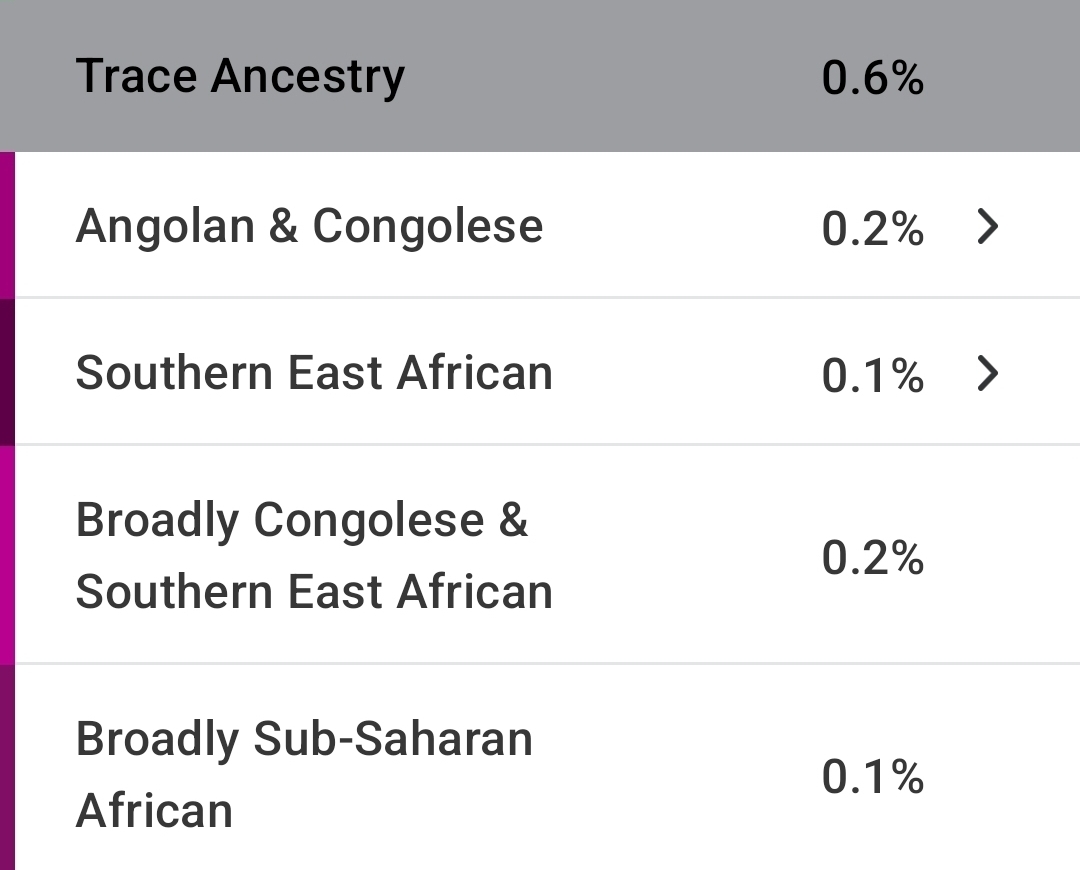
Task: Click Broadly Congolese & Southern East African 0.2% value
Action: 873,557
